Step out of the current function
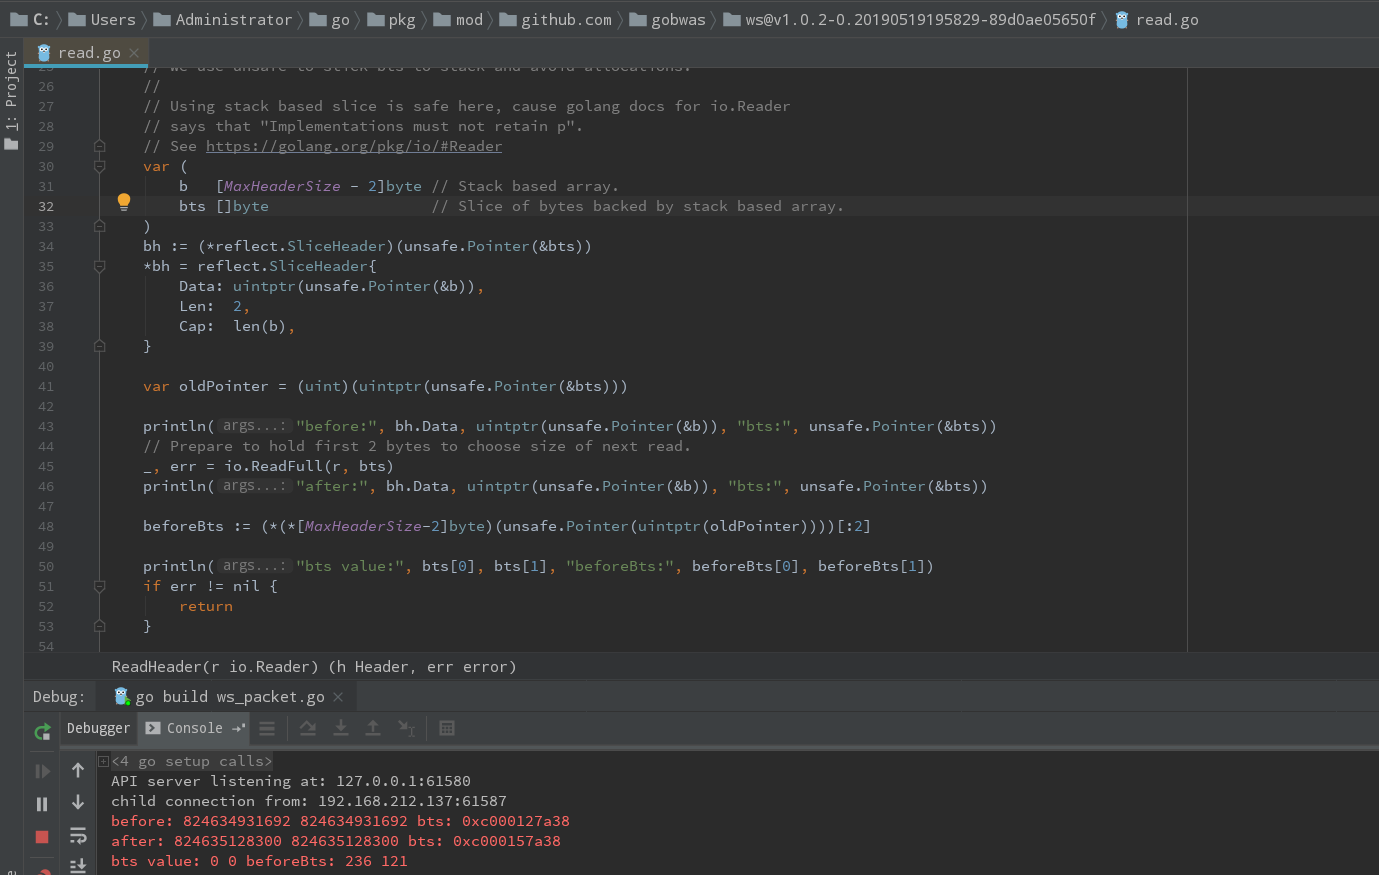The image size is (1379, 875). coord(373,729)
